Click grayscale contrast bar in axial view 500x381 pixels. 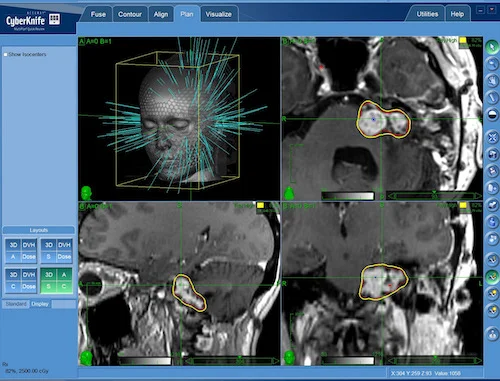tap(348, 195)
